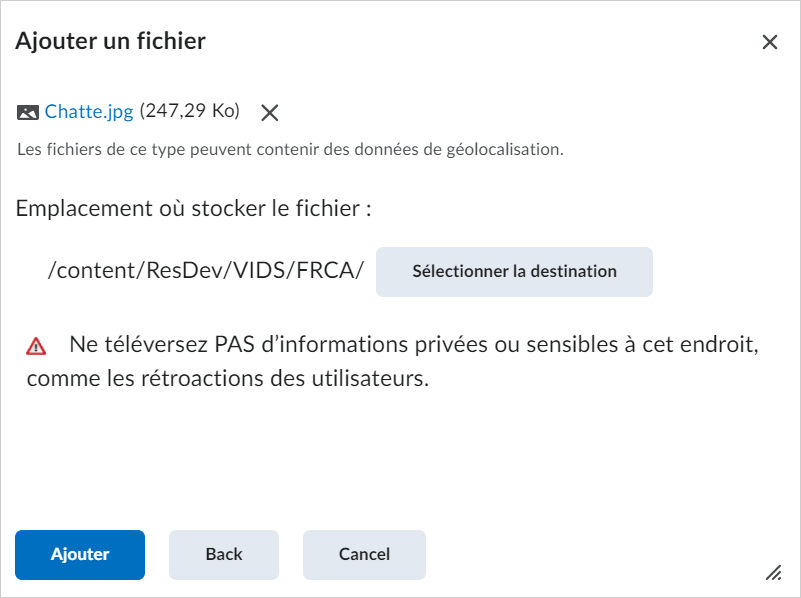Click the image file icon beside Chatte.jpg
801x598 pixels.
tap(28, 112)
